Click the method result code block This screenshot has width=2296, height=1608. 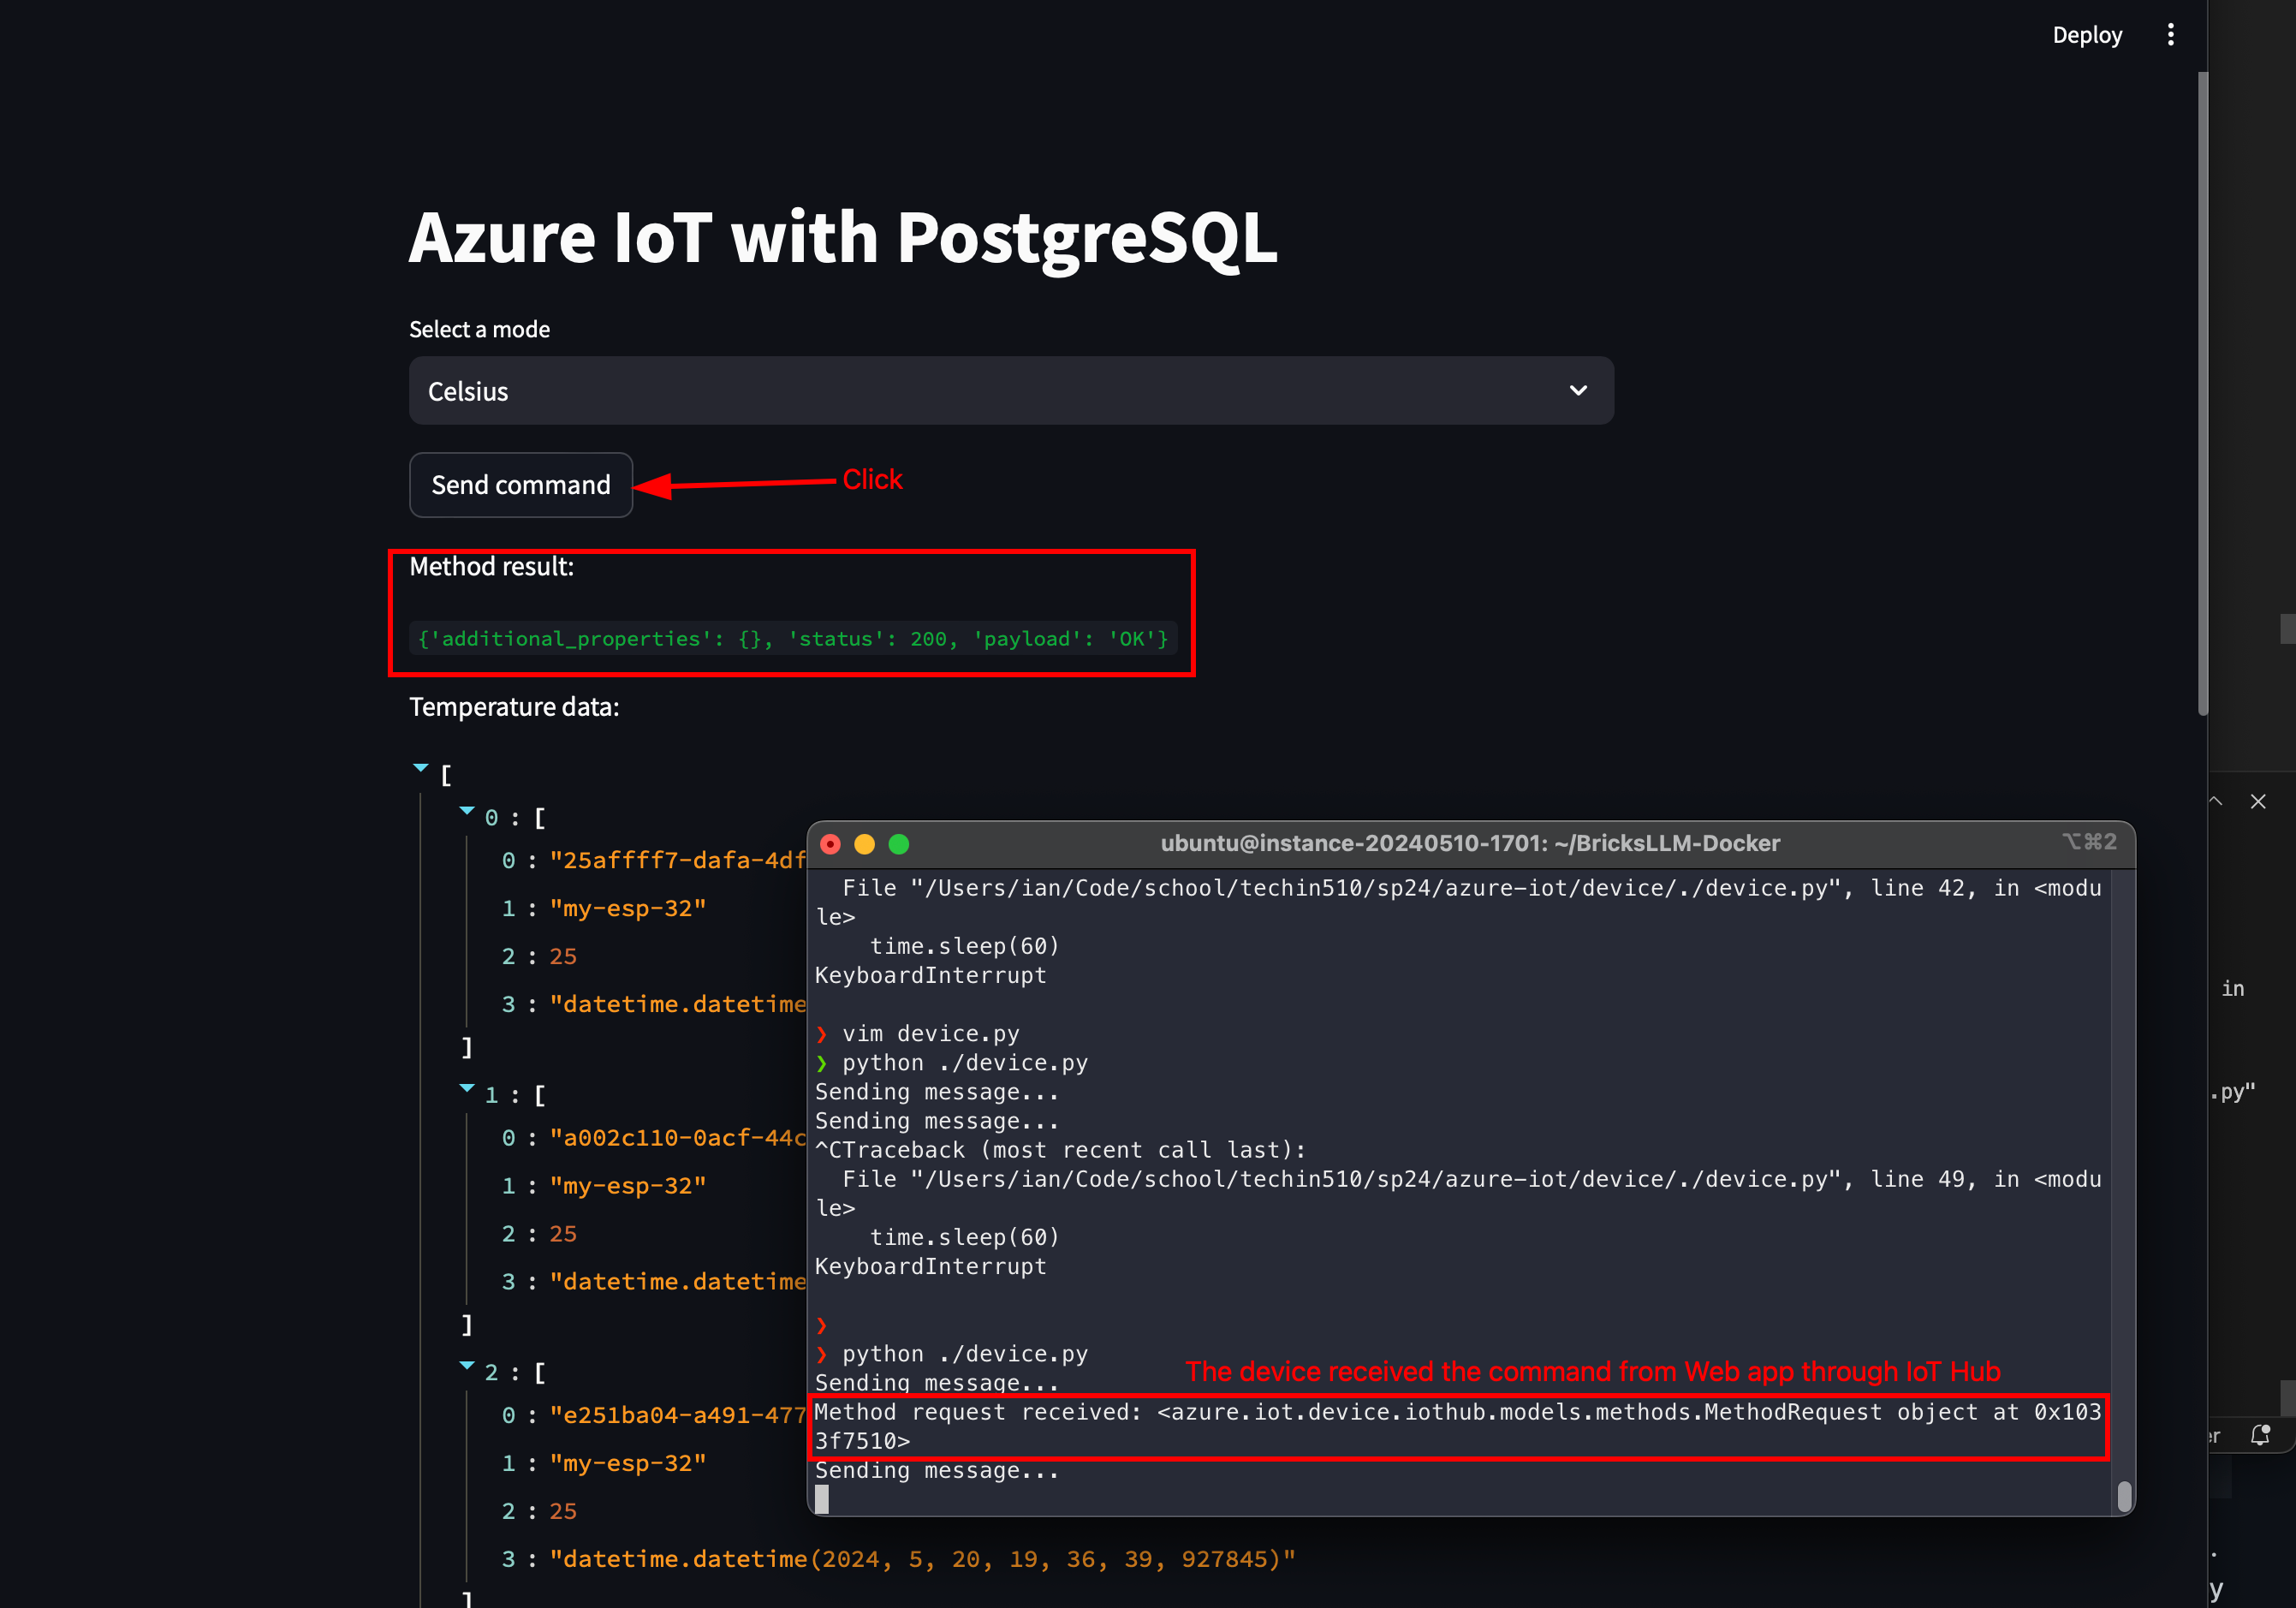point(792,639)
